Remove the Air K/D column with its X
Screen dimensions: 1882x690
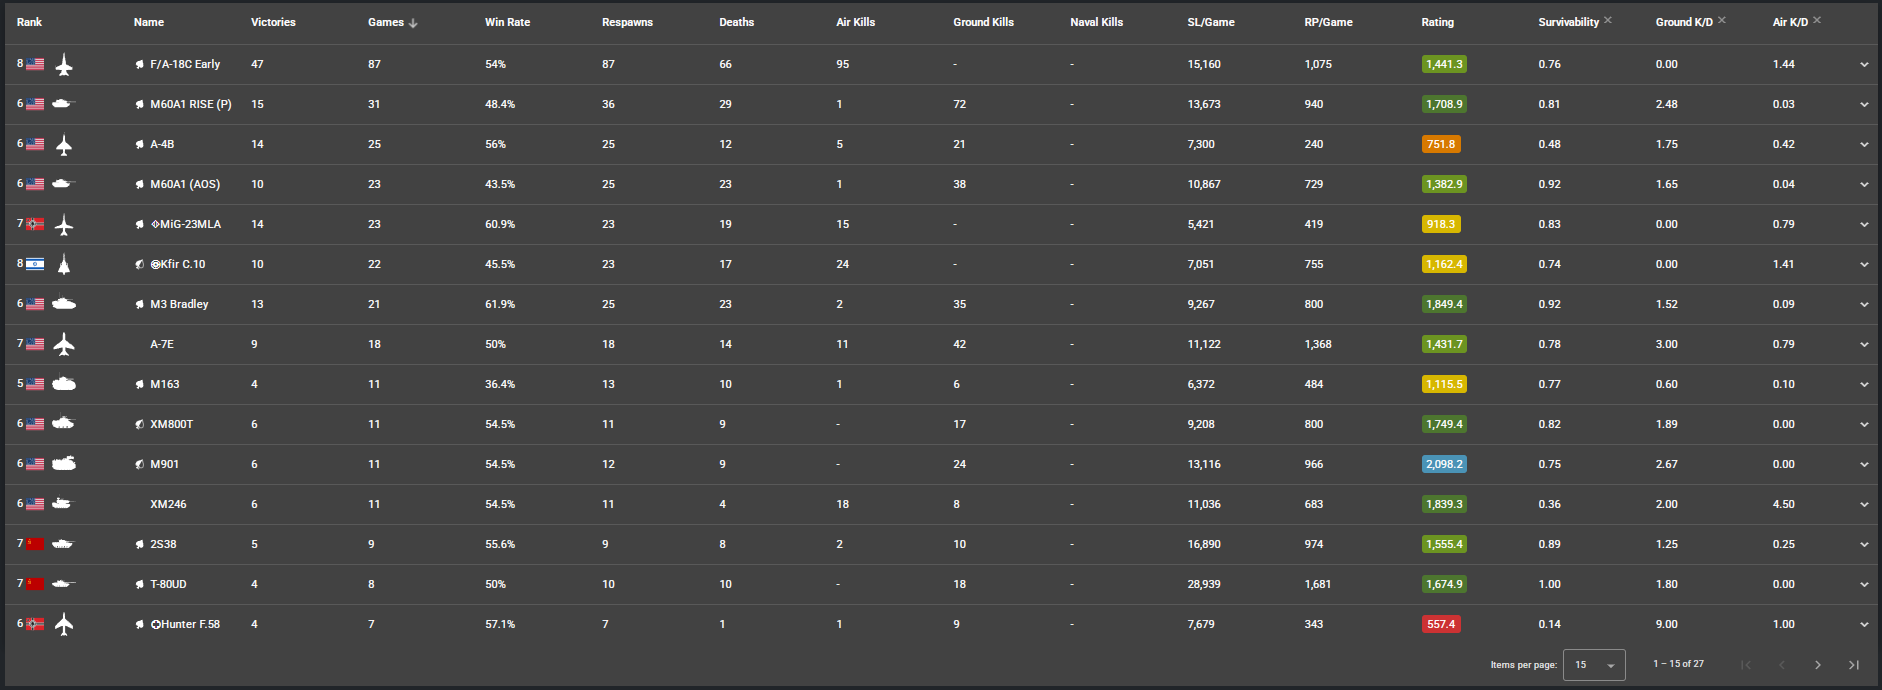point(1817,20)
